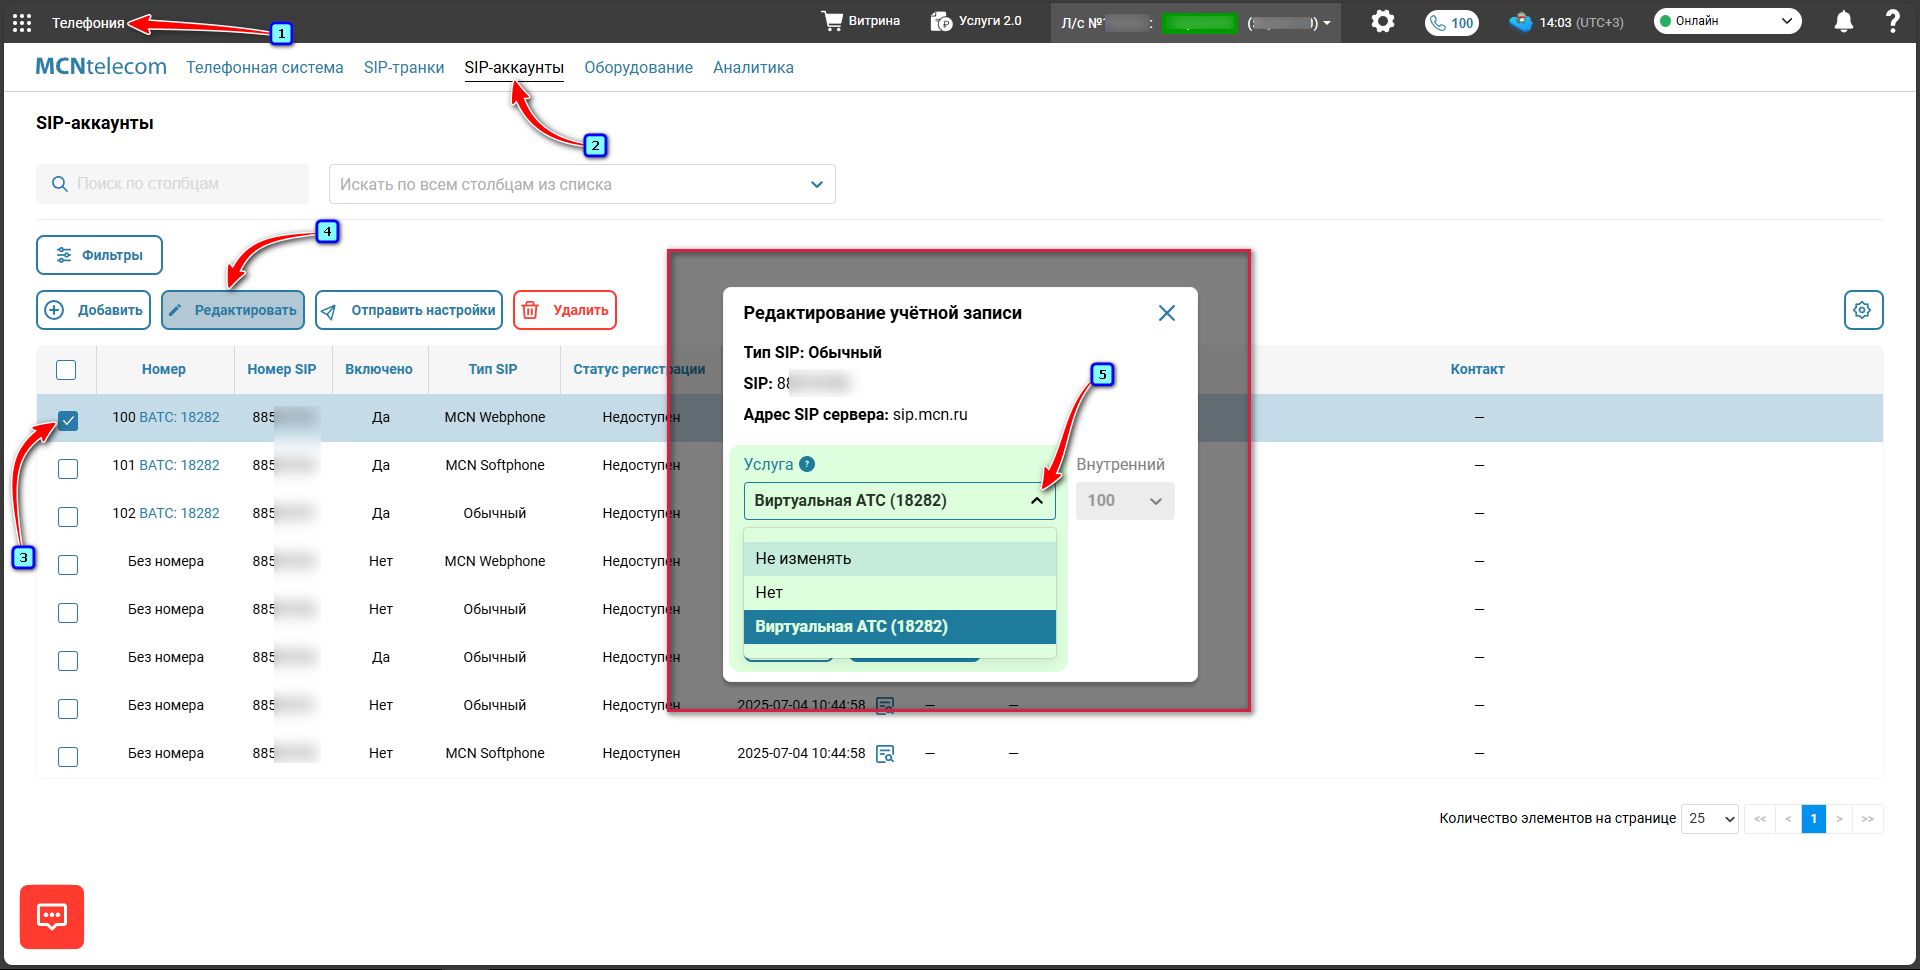Open table column settings gear
1920x970 pixels.
click(1863, 310)
